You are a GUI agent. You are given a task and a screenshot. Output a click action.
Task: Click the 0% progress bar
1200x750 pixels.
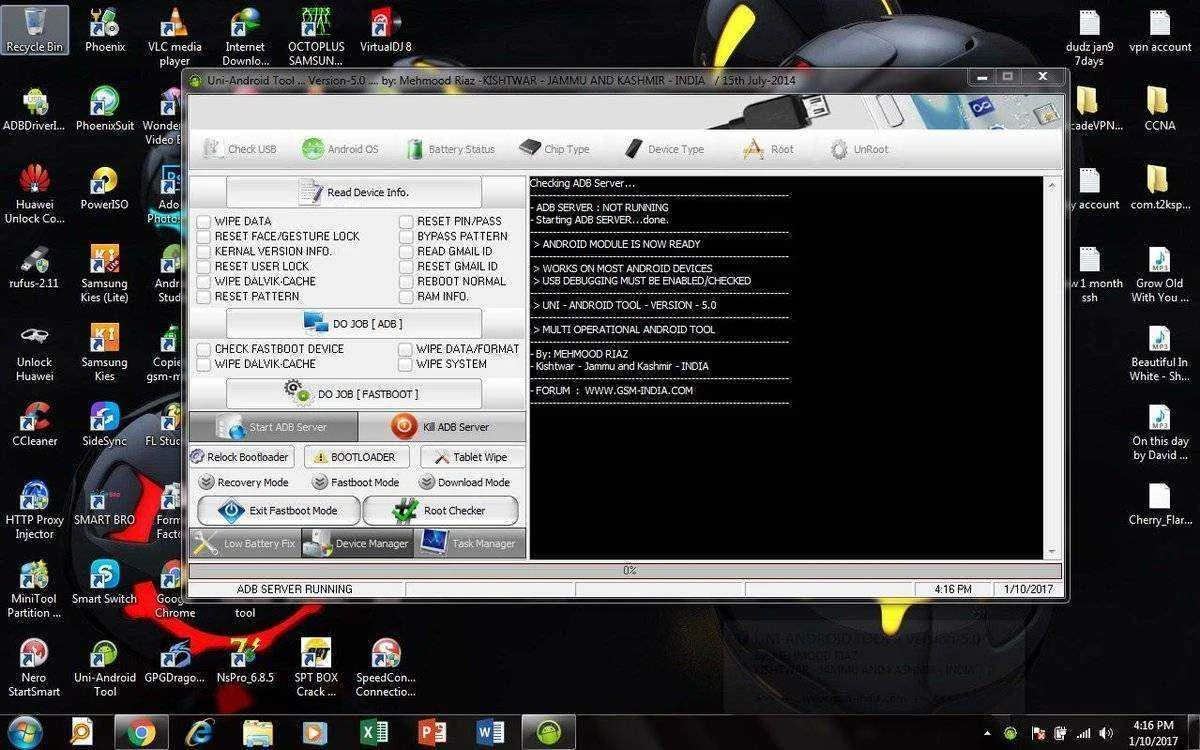(x=626, y=570)
